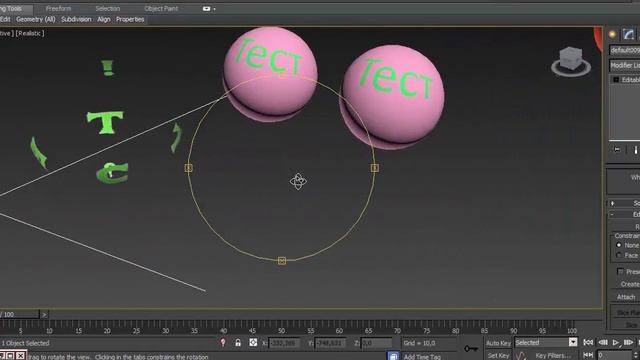The width and height of the screenshot is (640, 360).
Task: Collapse the Edit Geometry rollout minus sign
Action: click(x=612, y=214)
